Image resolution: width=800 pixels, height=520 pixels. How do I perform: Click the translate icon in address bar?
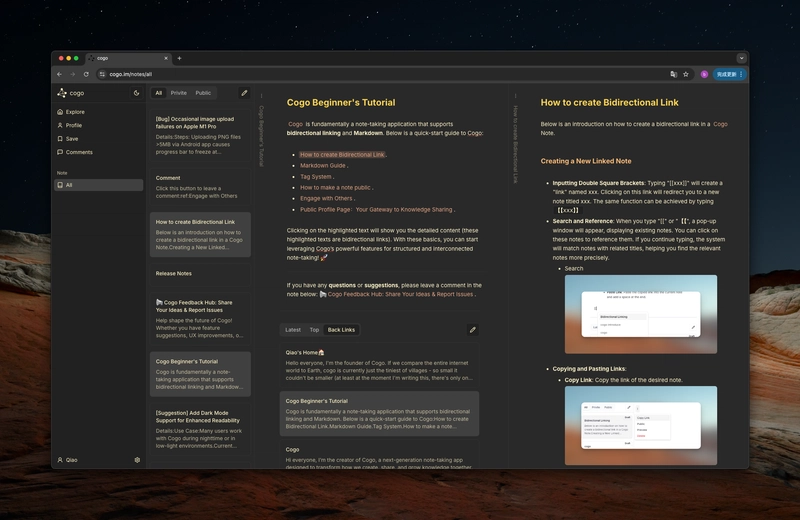673,75
